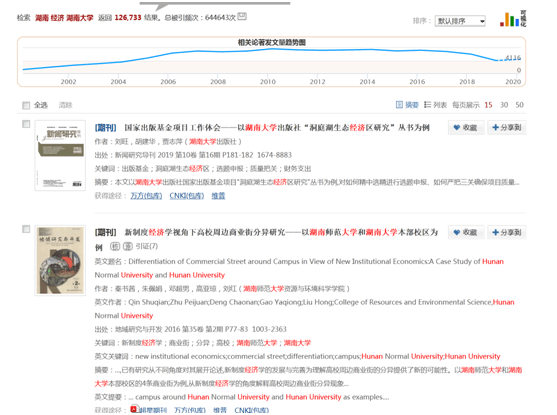This screenshot has width=557, height=415.
Task: Click 收藏 button for 新制度经济学 article
Action: [x=466, y=232]
